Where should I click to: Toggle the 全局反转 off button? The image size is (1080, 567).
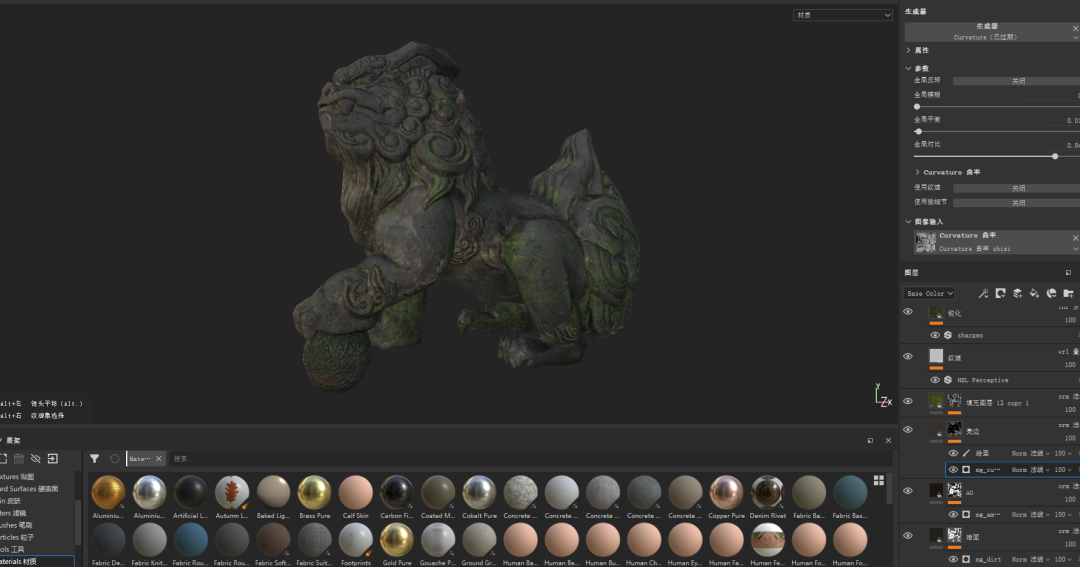[x=1017, y=81]
